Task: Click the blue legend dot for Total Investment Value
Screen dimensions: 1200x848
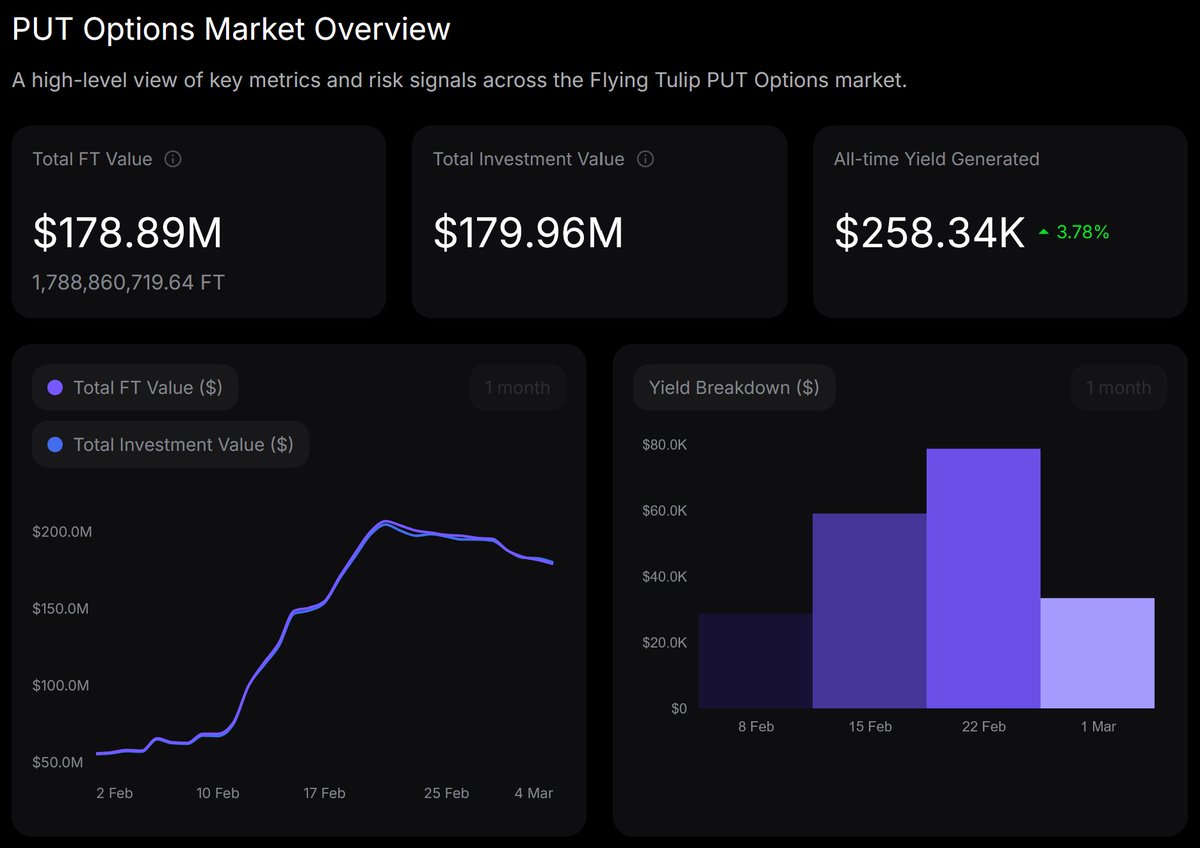Action: (54, 444)
